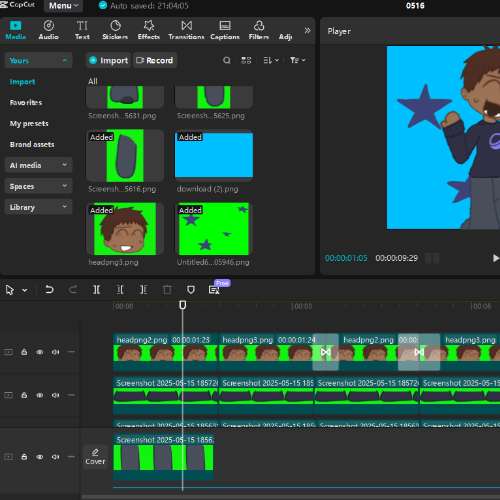
Task: Delete left of playhead
Action: point(120,290)
